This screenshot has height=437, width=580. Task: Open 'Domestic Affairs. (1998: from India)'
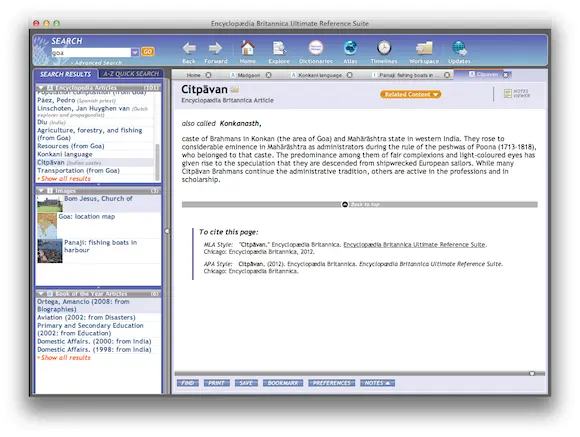94,350
